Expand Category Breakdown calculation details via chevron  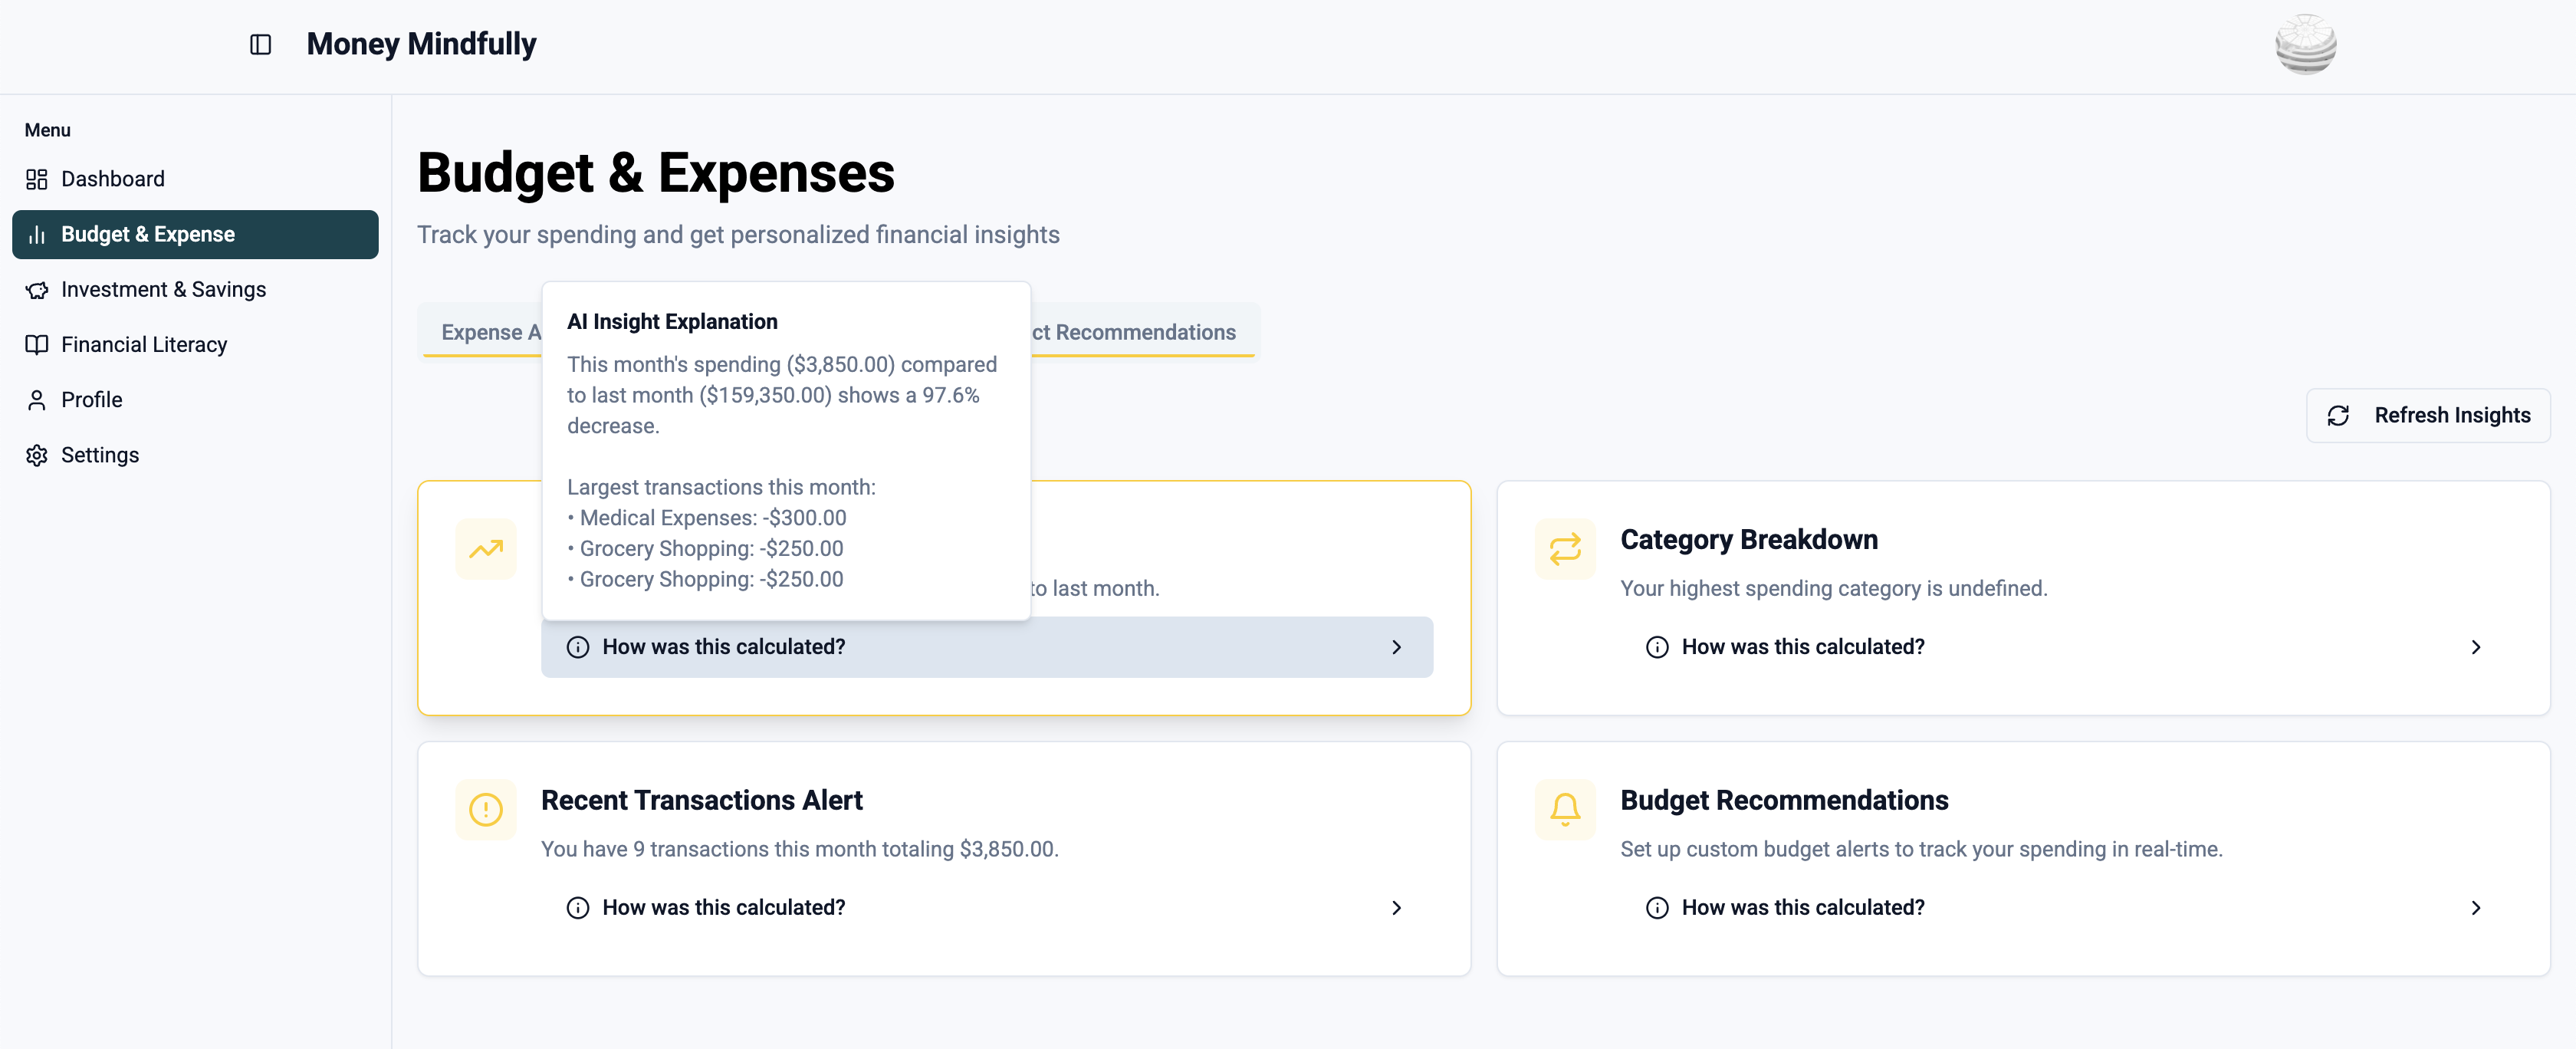coord(2476,647)
